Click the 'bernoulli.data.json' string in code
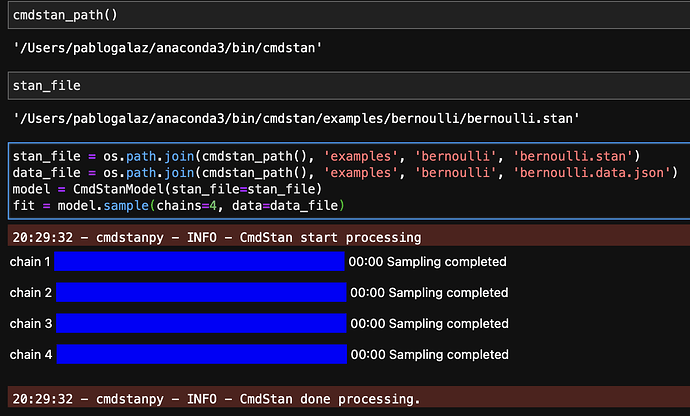The width and height of the screenshot is (690, 416). (x=592, y=173)
